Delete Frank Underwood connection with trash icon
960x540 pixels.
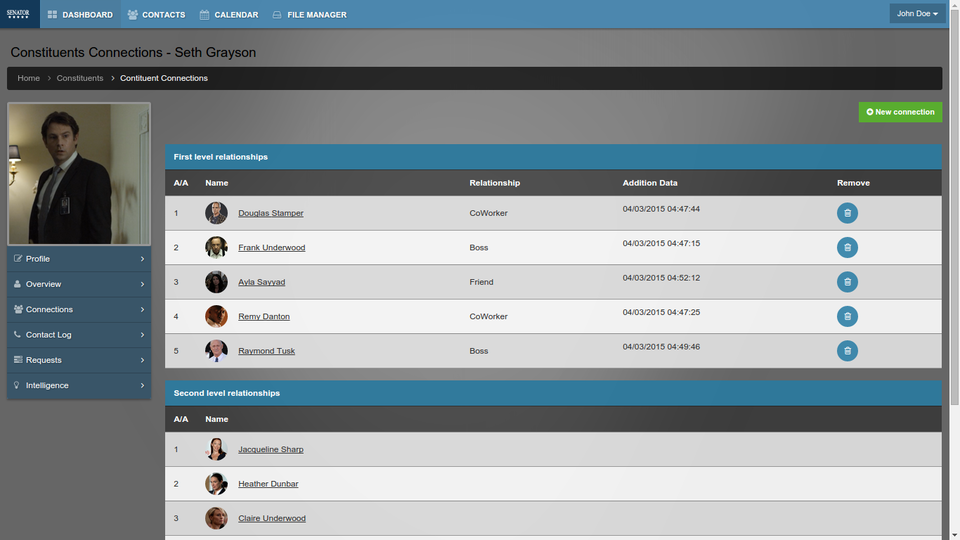[x=847, y=247]
